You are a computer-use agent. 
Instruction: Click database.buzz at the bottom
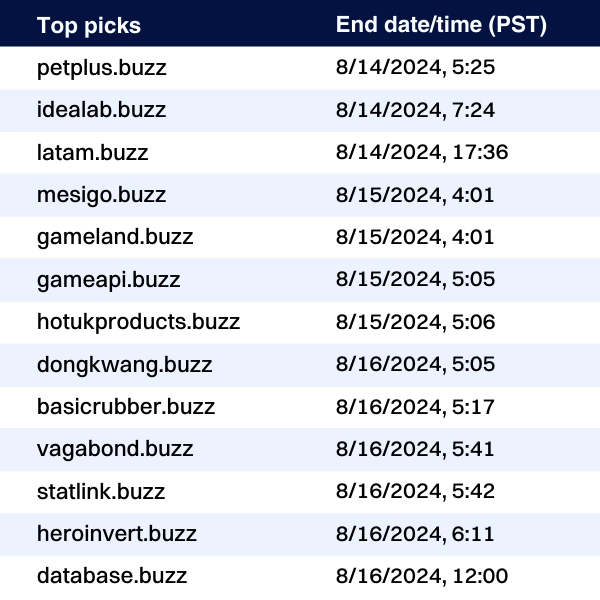click(x=112, y=576)
